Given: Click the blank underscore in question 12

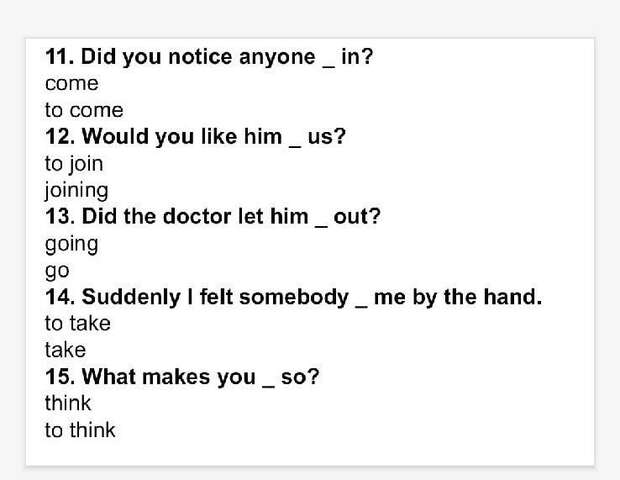Looking at the screenshot, I should point(295,146).
